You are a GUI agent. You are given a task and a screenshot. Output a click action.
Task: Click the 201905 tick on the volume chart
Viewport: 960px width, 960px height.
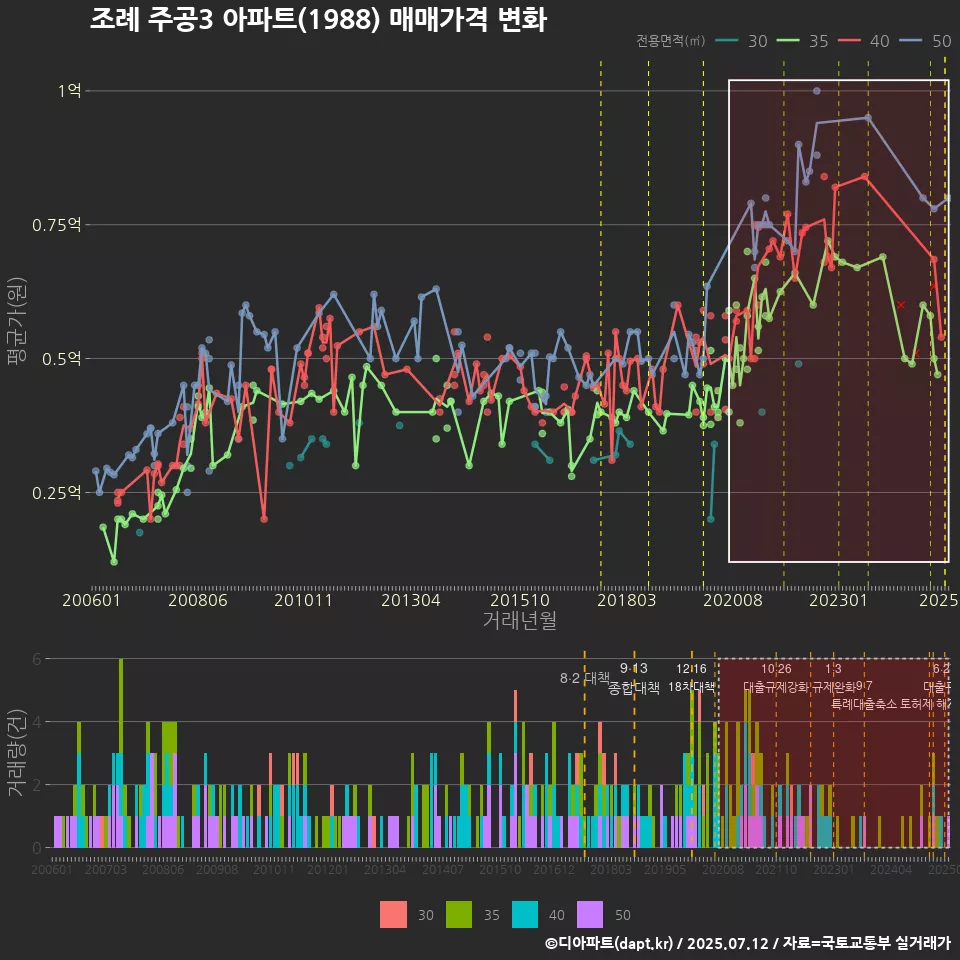(x=665, y=869)
